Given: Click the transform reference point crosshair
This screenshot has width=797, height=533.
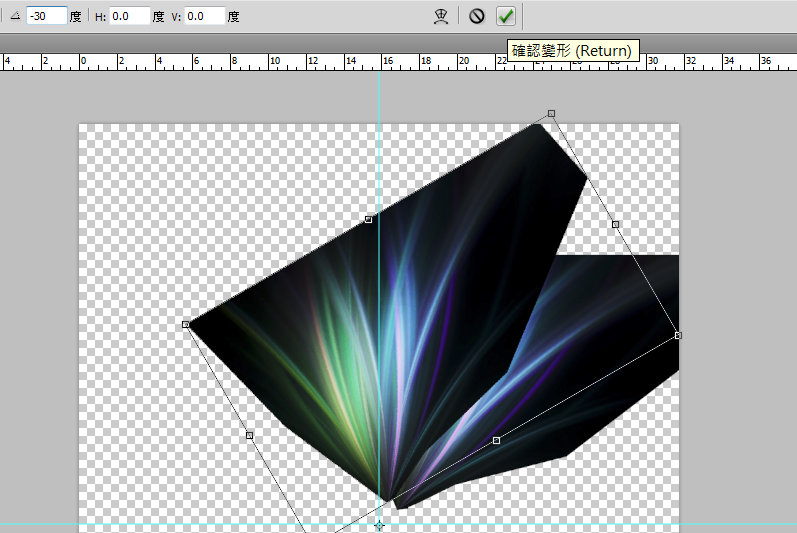Looking at the screenshot, I should pyautogui.click(x=379, y=525).
